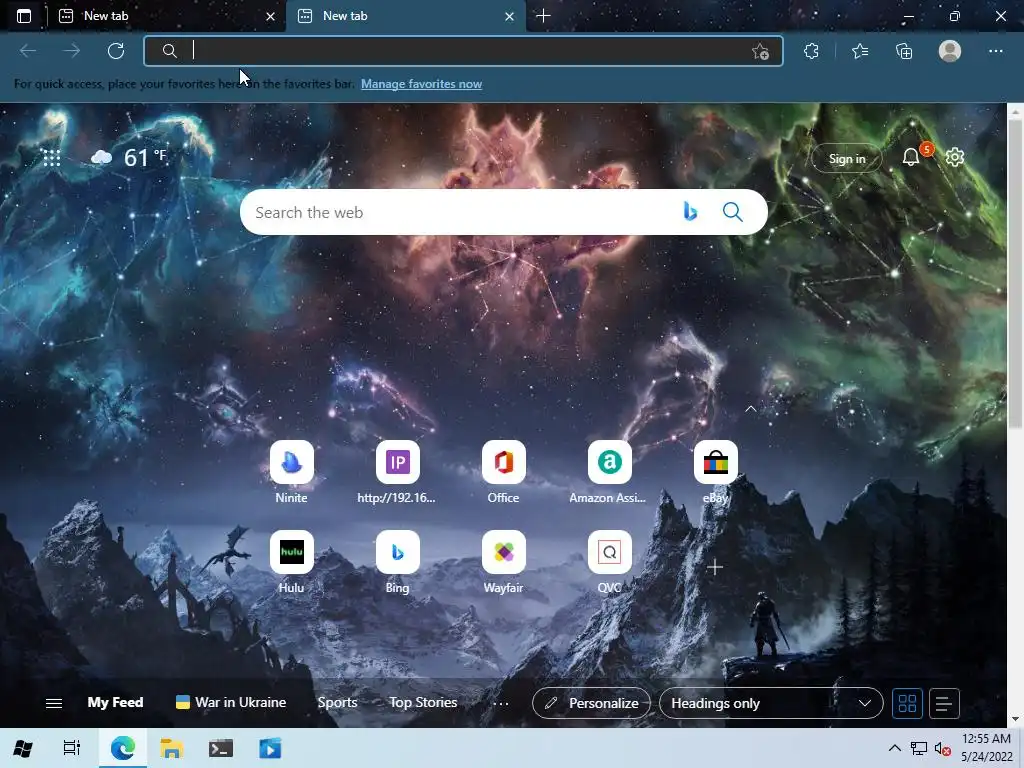1024x768 pixels.
Task: Open the clock showing 12:55 AM
Action: pos(987,748)
